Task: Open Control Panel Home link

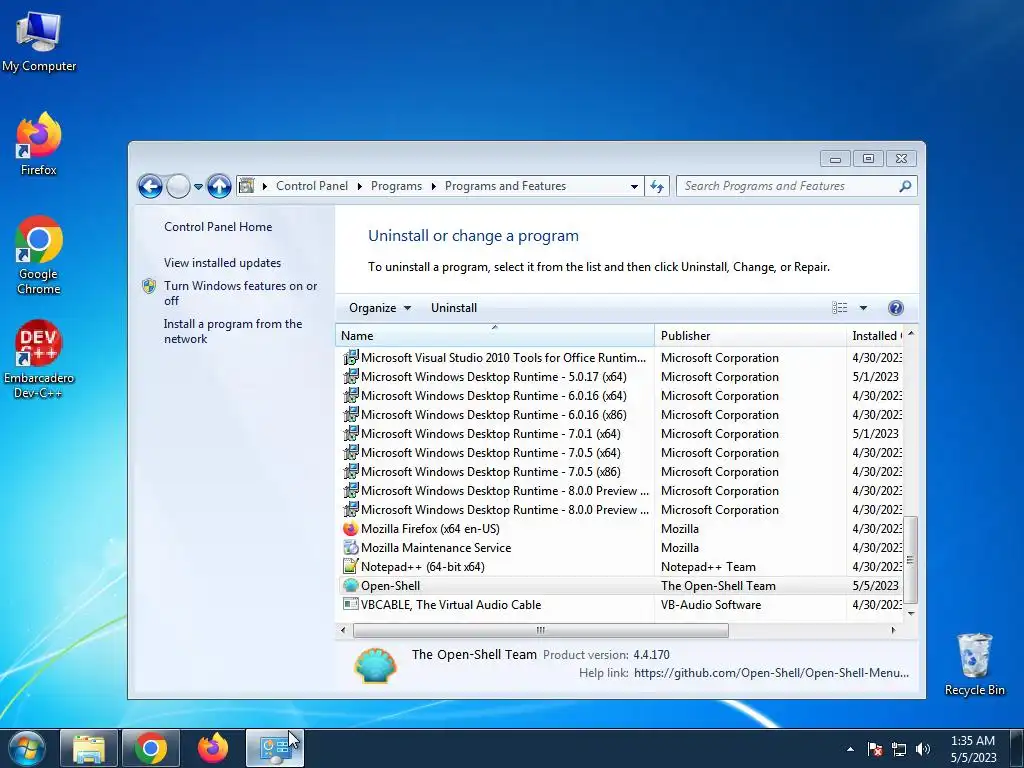Action: coord(218,227)
